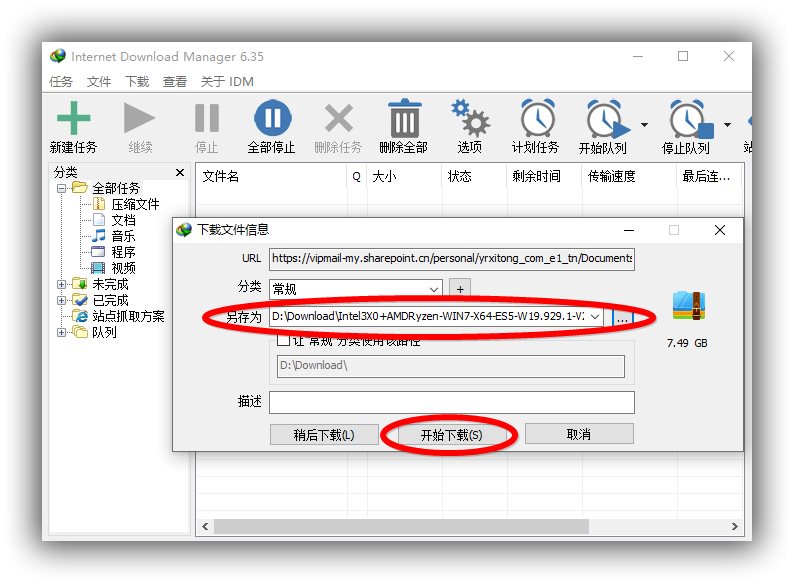This screenshot has width=794, height=583.
Task: Click the Resume (继续) play icon
Action: click(x=139, y=118)
